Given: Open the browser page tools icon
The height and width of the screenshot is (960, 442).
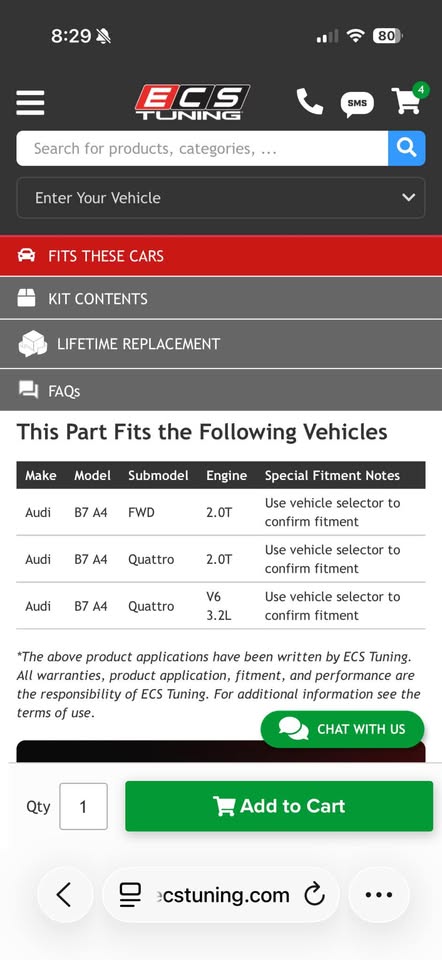Looking at the screenshot, I should (130, 895).
